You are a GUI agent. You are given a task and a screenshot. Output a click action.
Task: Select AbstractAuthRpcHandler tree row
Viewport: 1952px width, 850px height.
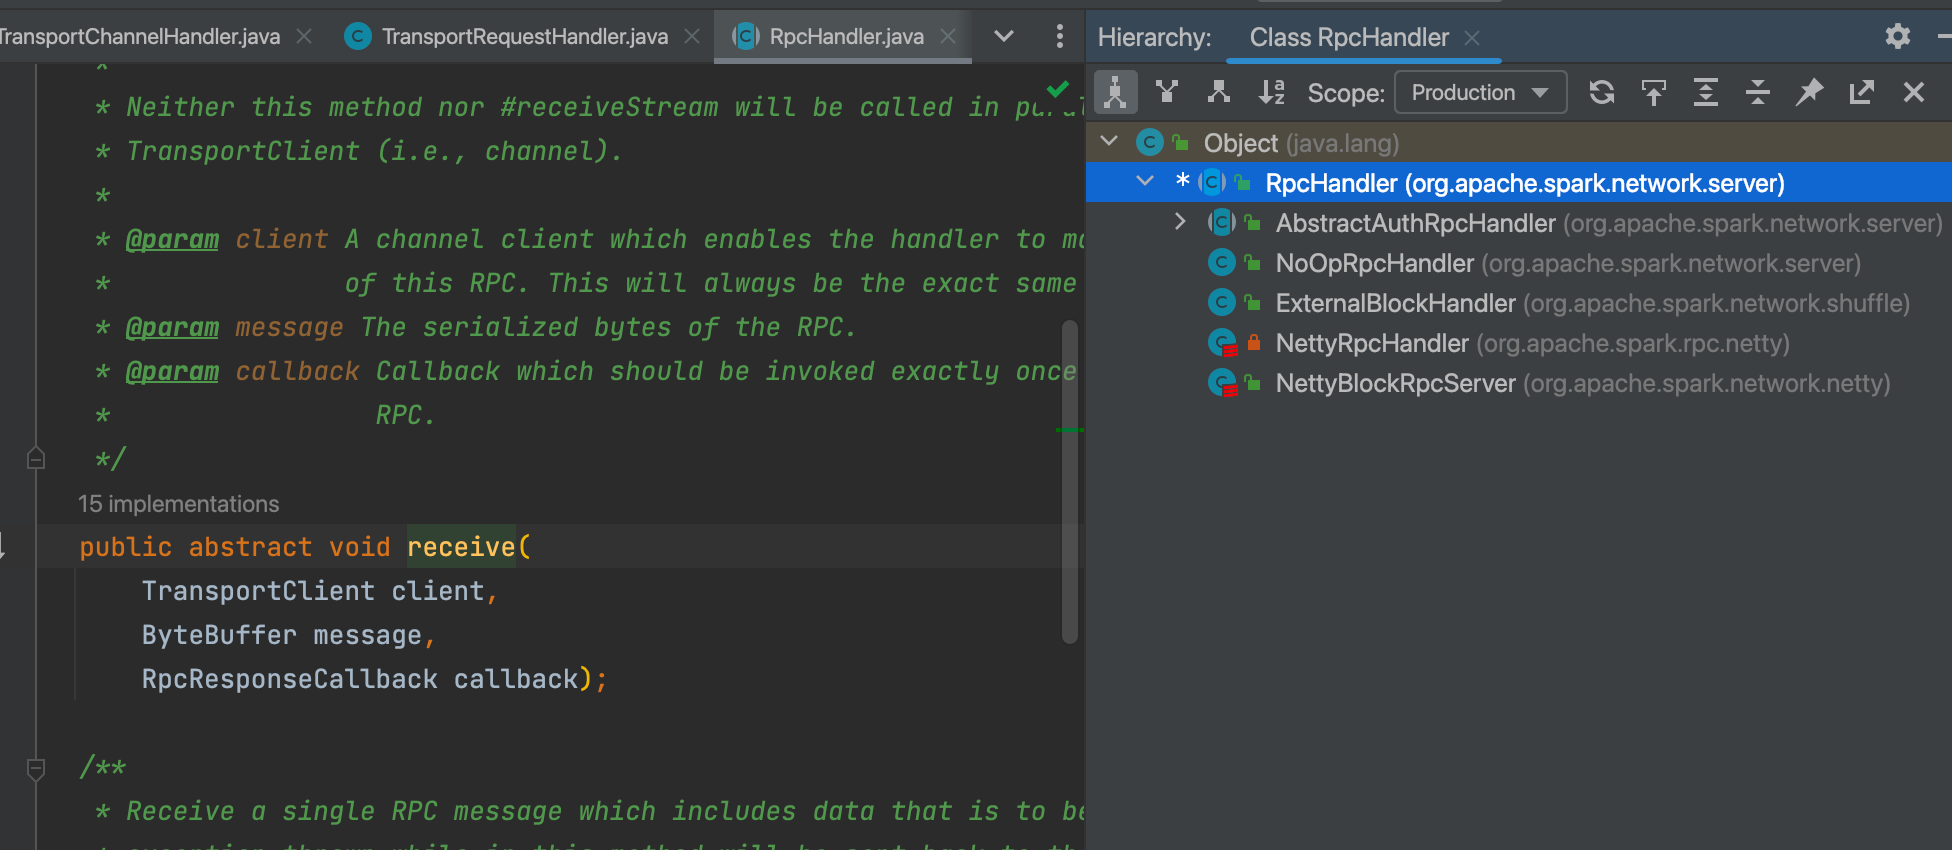click(x=1519, y=223)
